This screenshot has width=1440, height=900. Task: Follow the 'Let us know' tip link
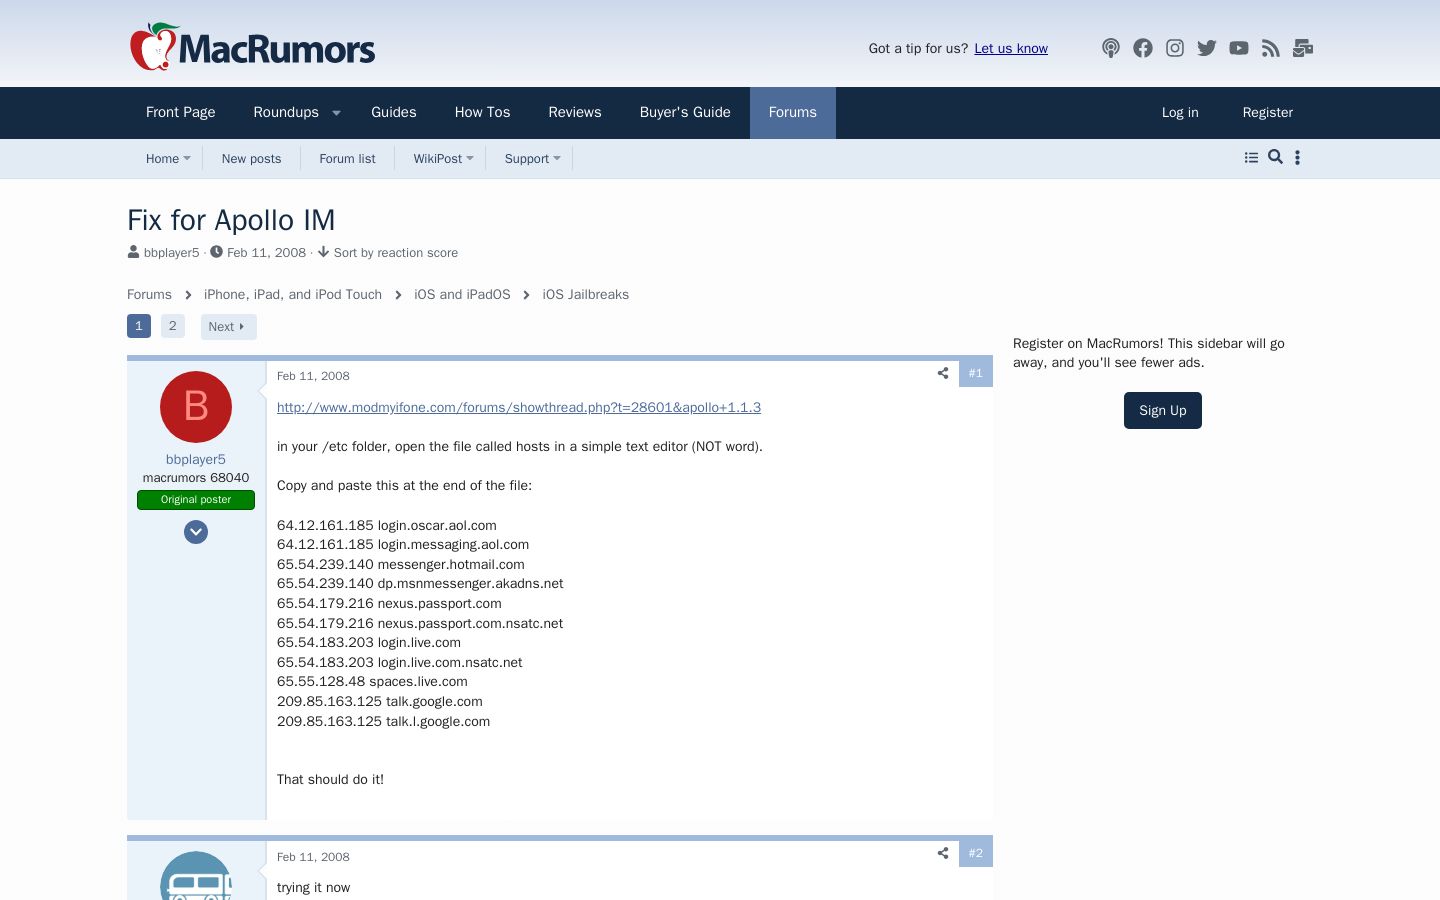[x=1011, y=48]
